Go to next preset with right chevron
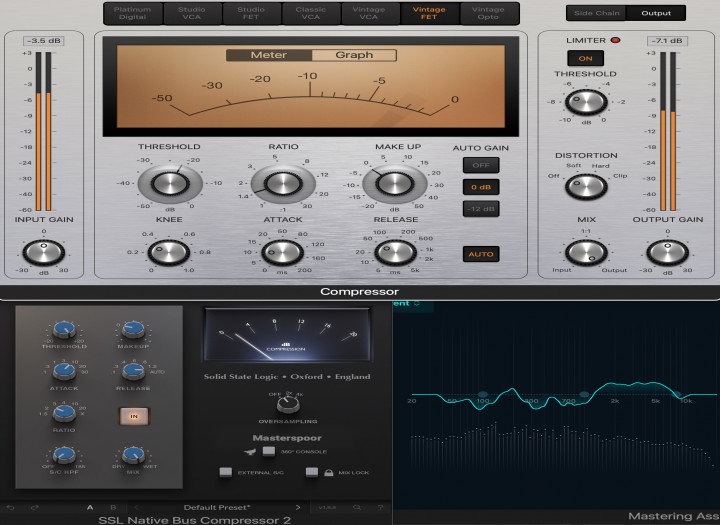Image resolution: width=720 pixels, height=525 pixels. click(x=297, y=507)
